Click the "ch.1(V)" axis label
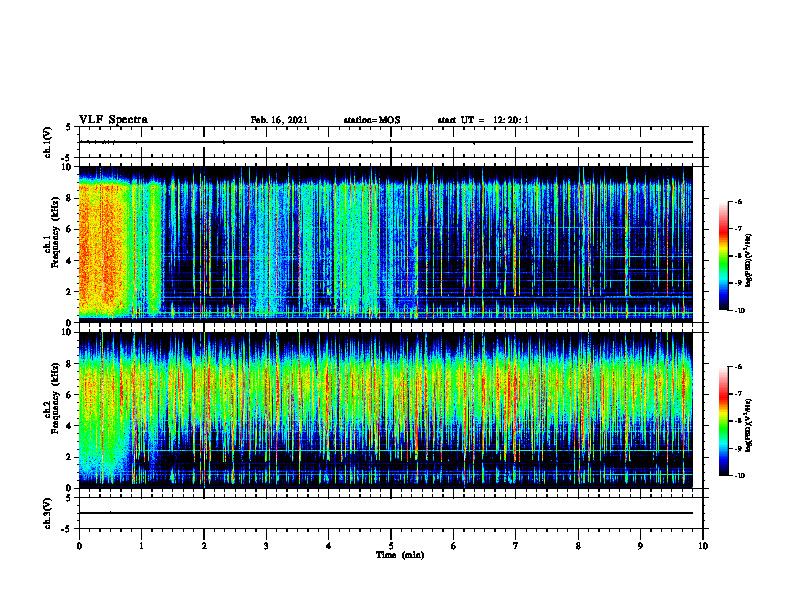Viewport: 792px width, 612px height. click(x=48, y=142)
